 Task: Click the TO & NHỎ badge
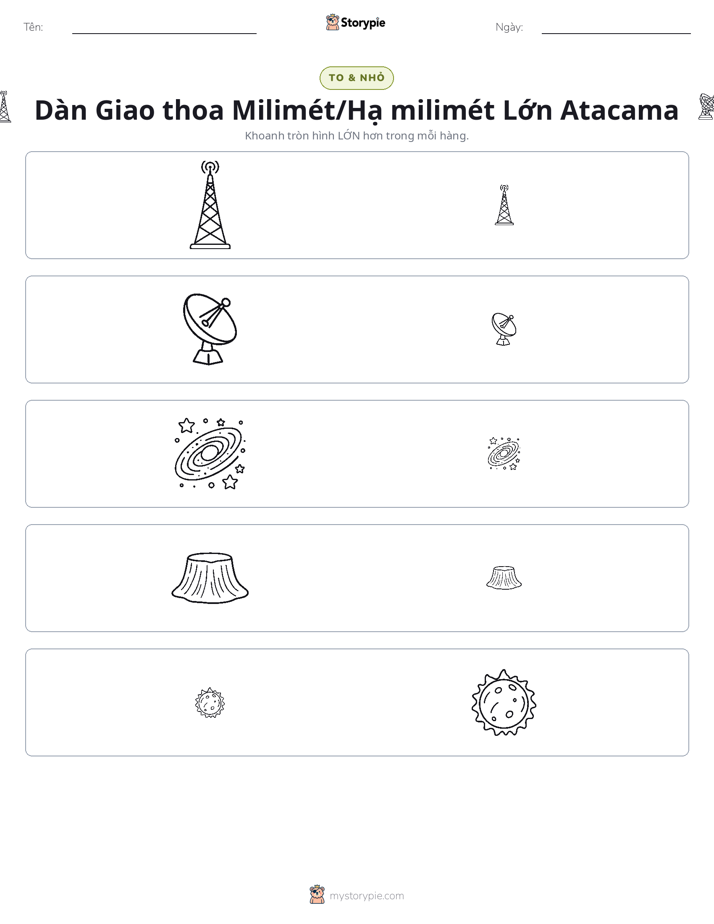(356, 78)
